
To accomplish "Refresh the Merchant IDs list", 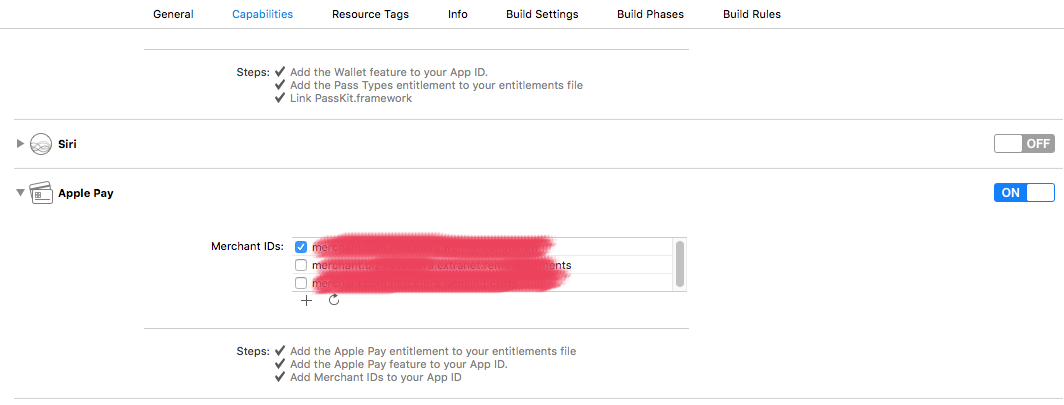I will (x=334, y=300).
